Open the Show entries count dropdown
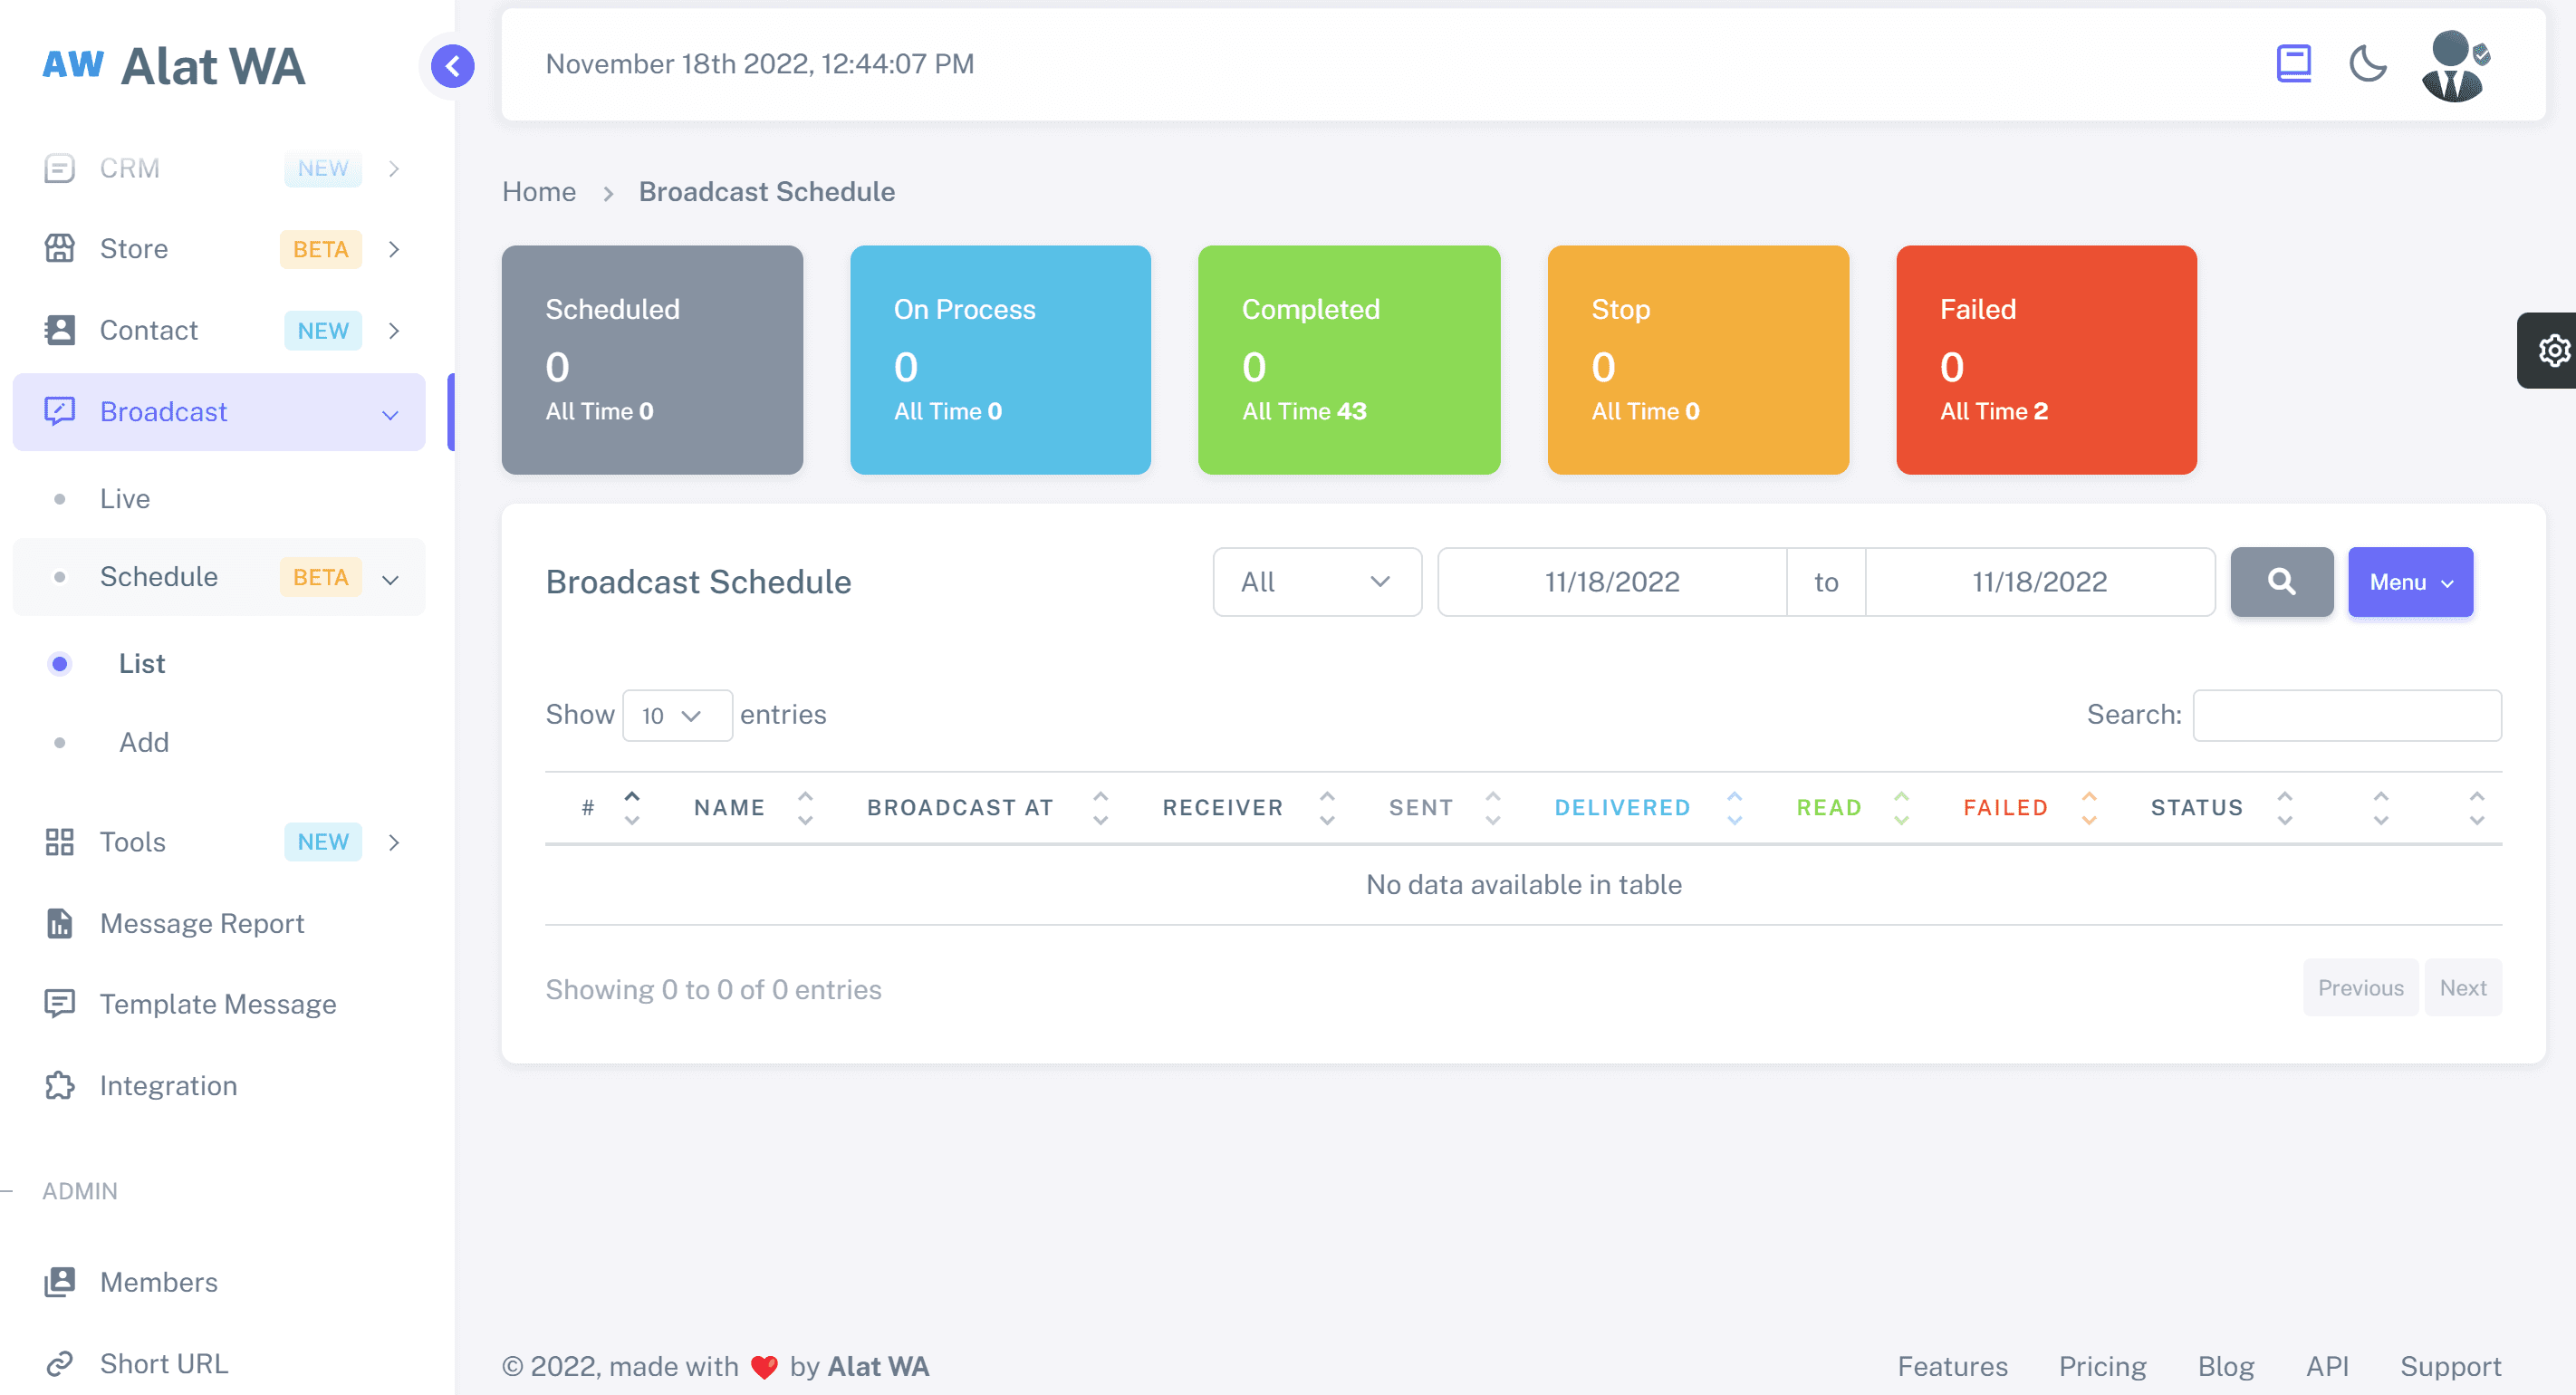2576x1395 pixels. [x=677, y=715]
